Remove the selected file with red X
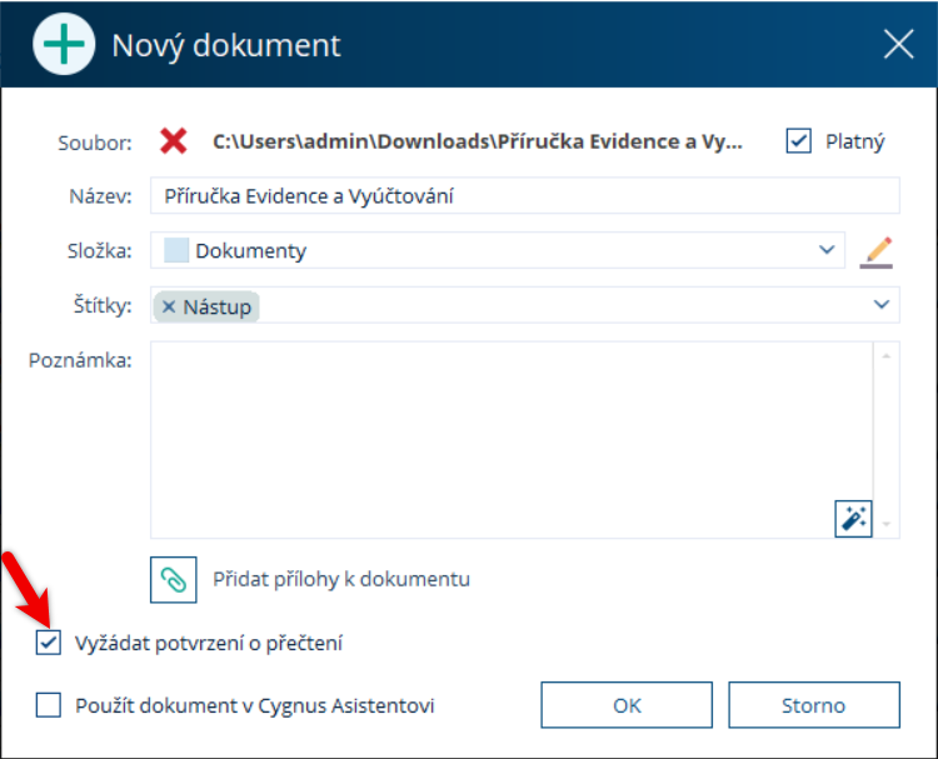This screenshot has width=938, height=759. coord(173,142)
